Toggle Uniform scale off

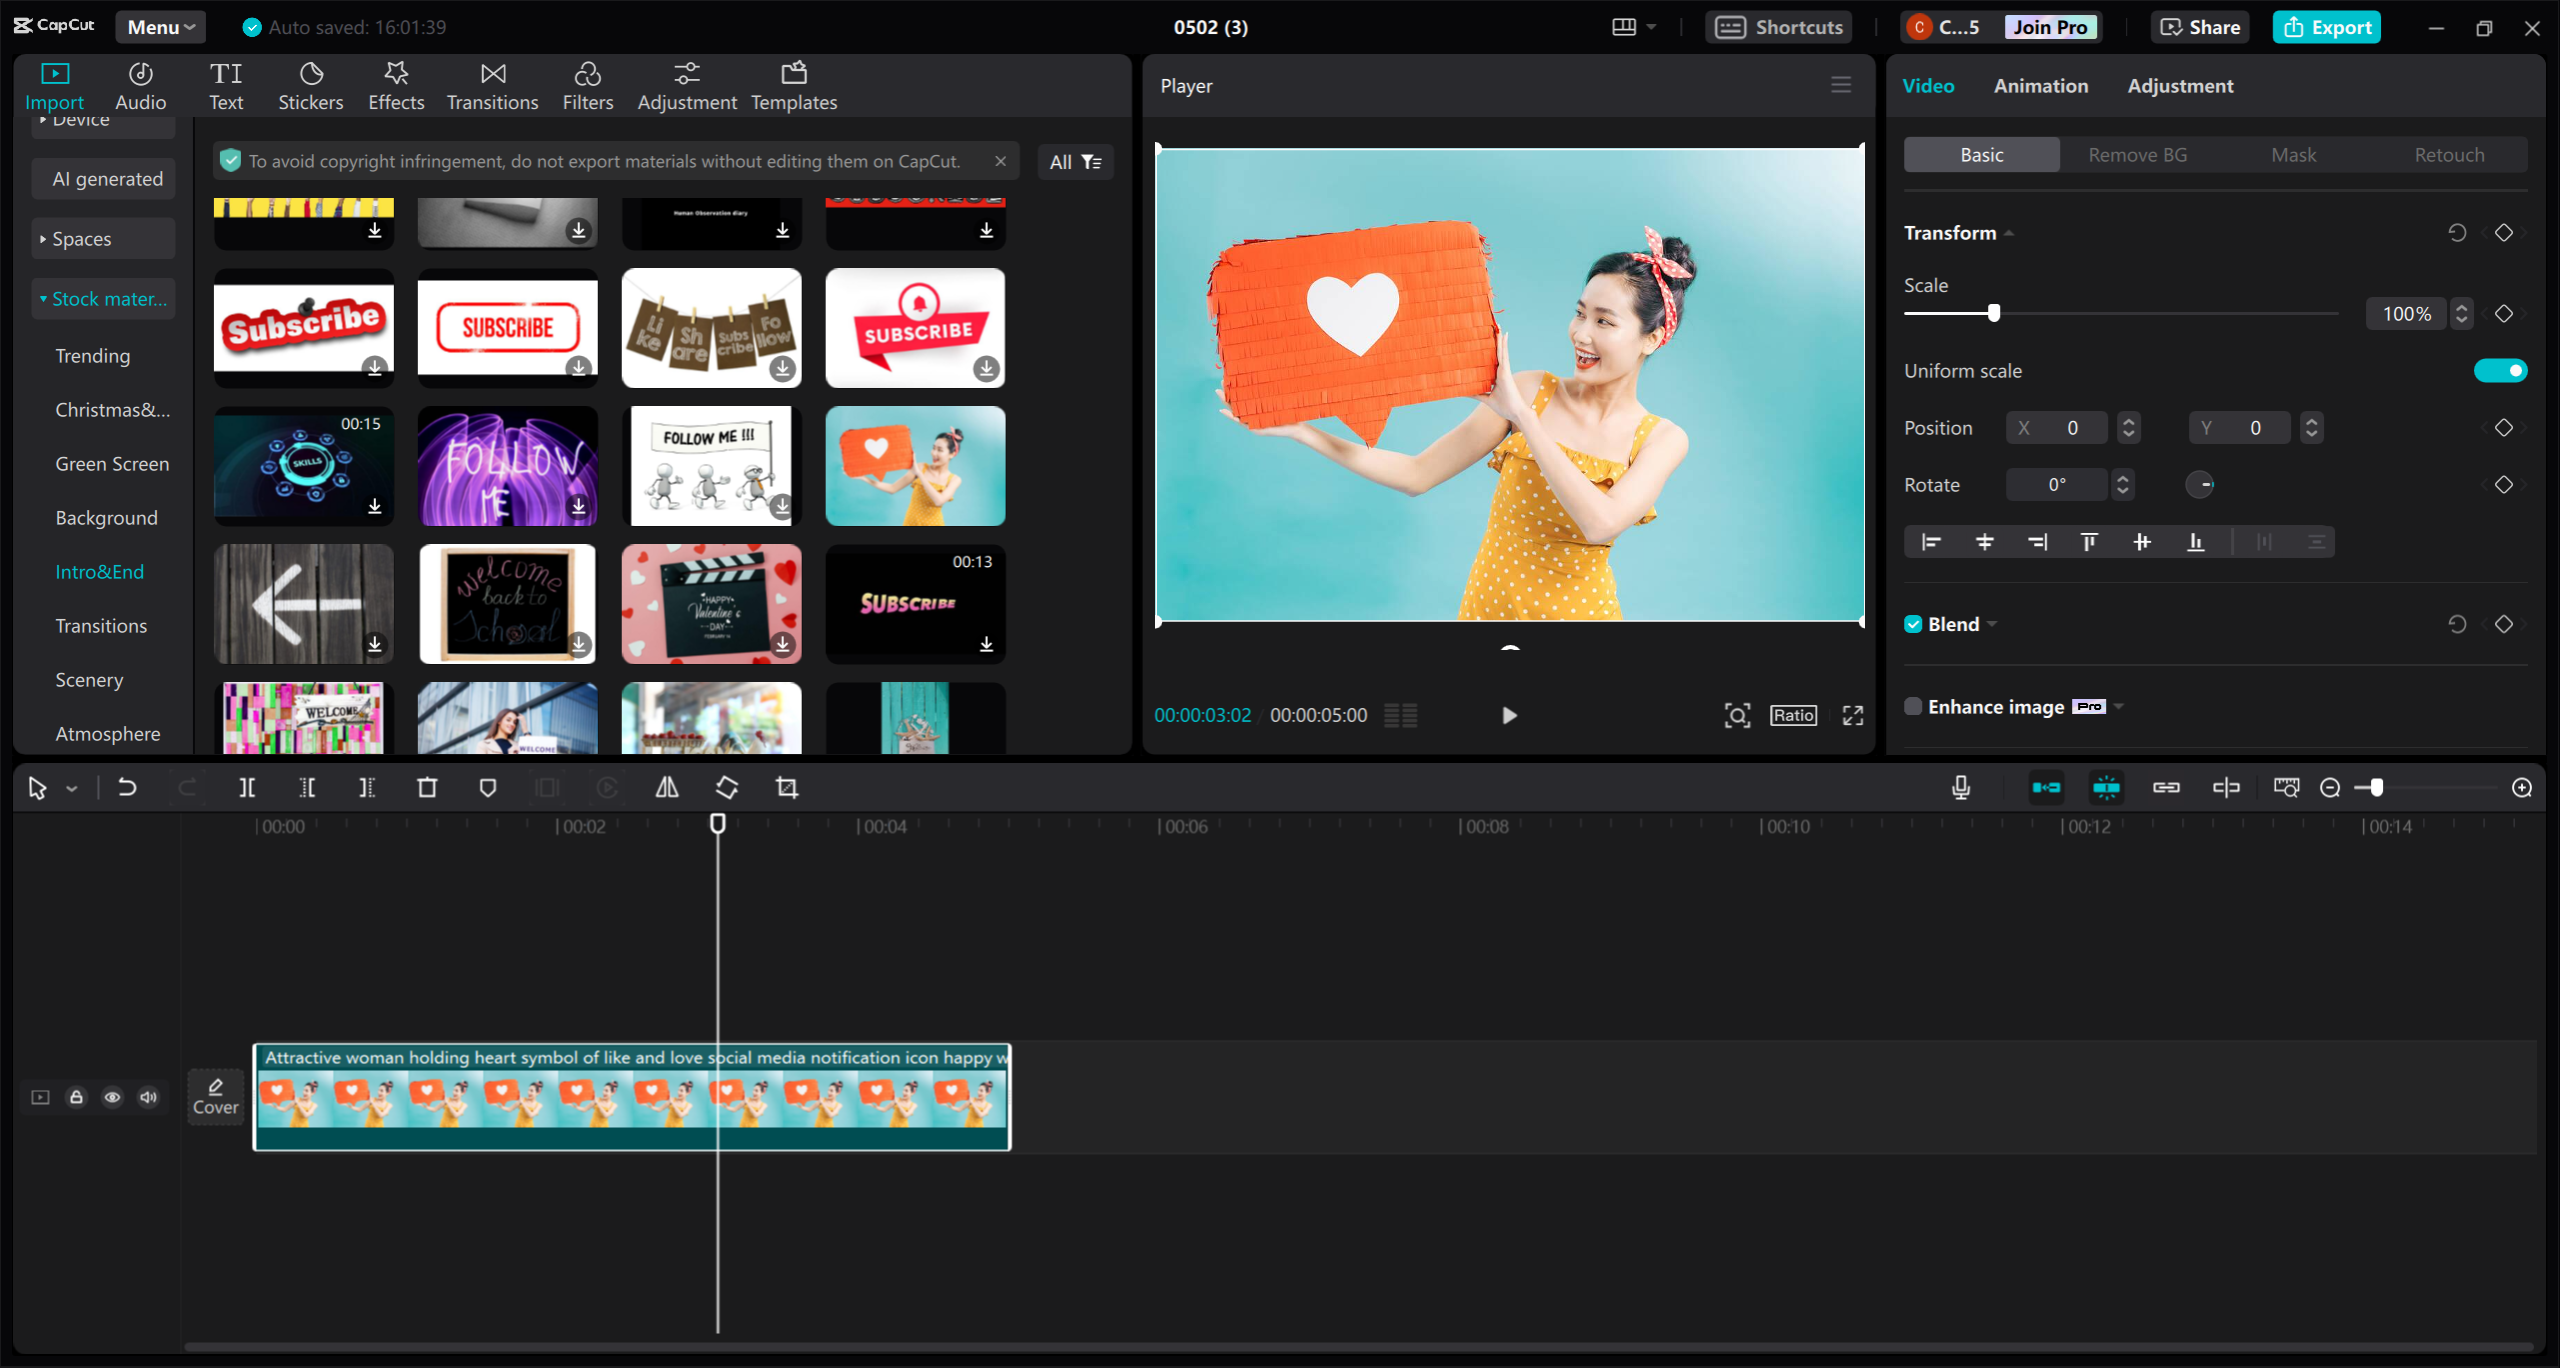(2500, 370)
